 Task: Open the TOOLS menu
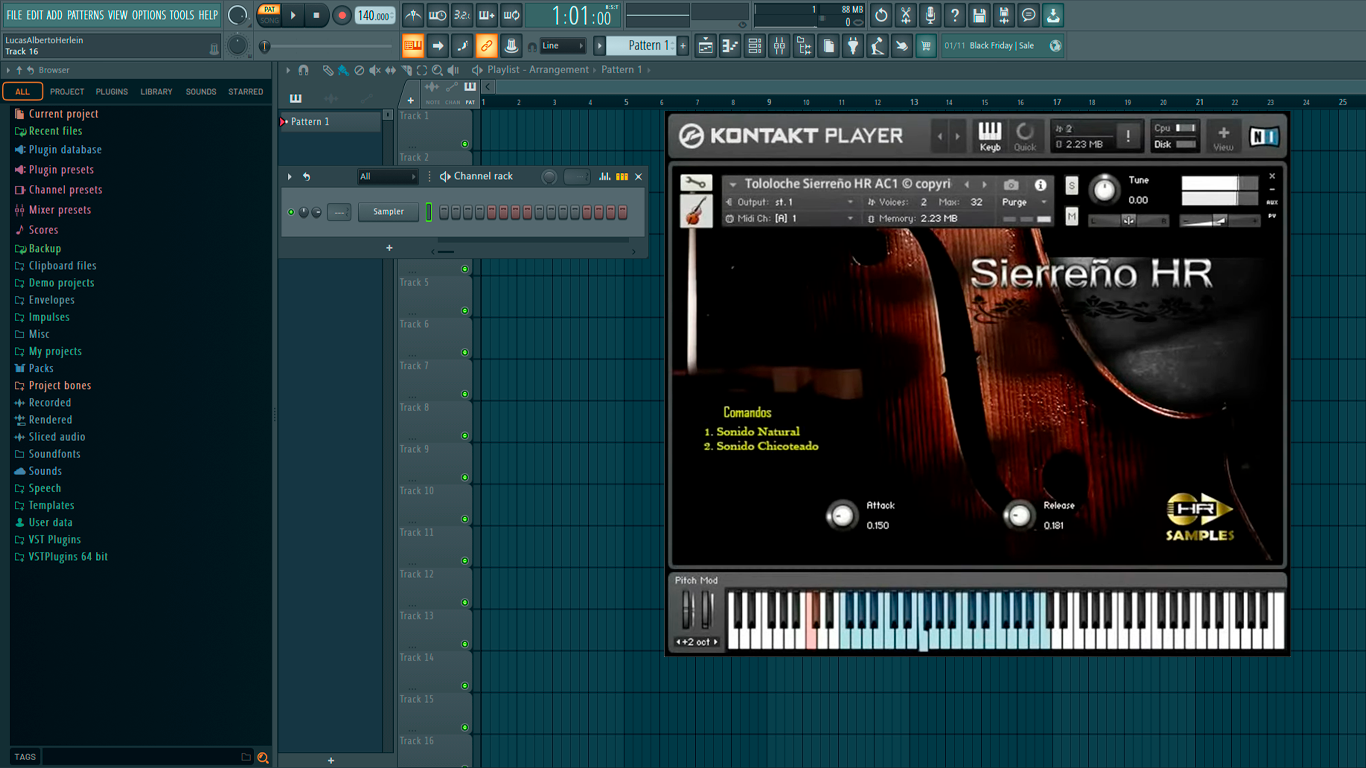(182, 15)
